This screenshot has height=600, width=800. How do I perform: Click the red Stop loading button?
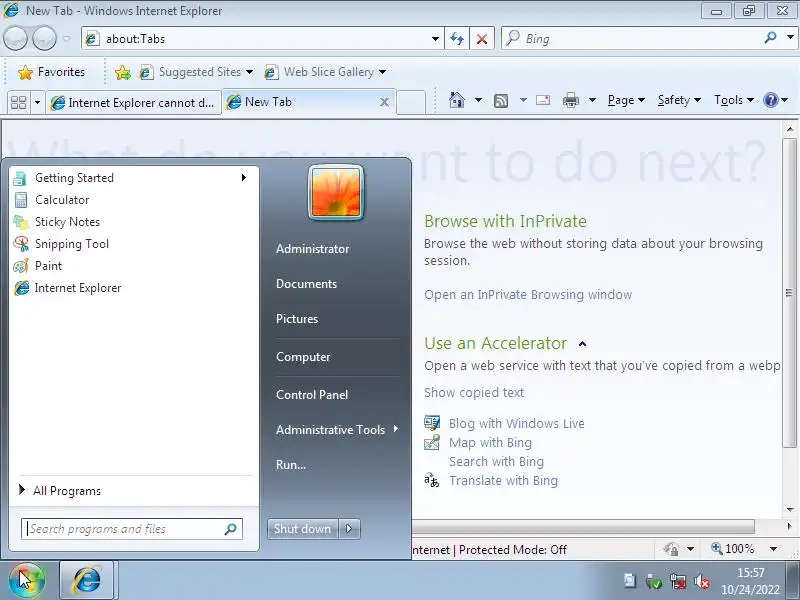pos(482,39)
